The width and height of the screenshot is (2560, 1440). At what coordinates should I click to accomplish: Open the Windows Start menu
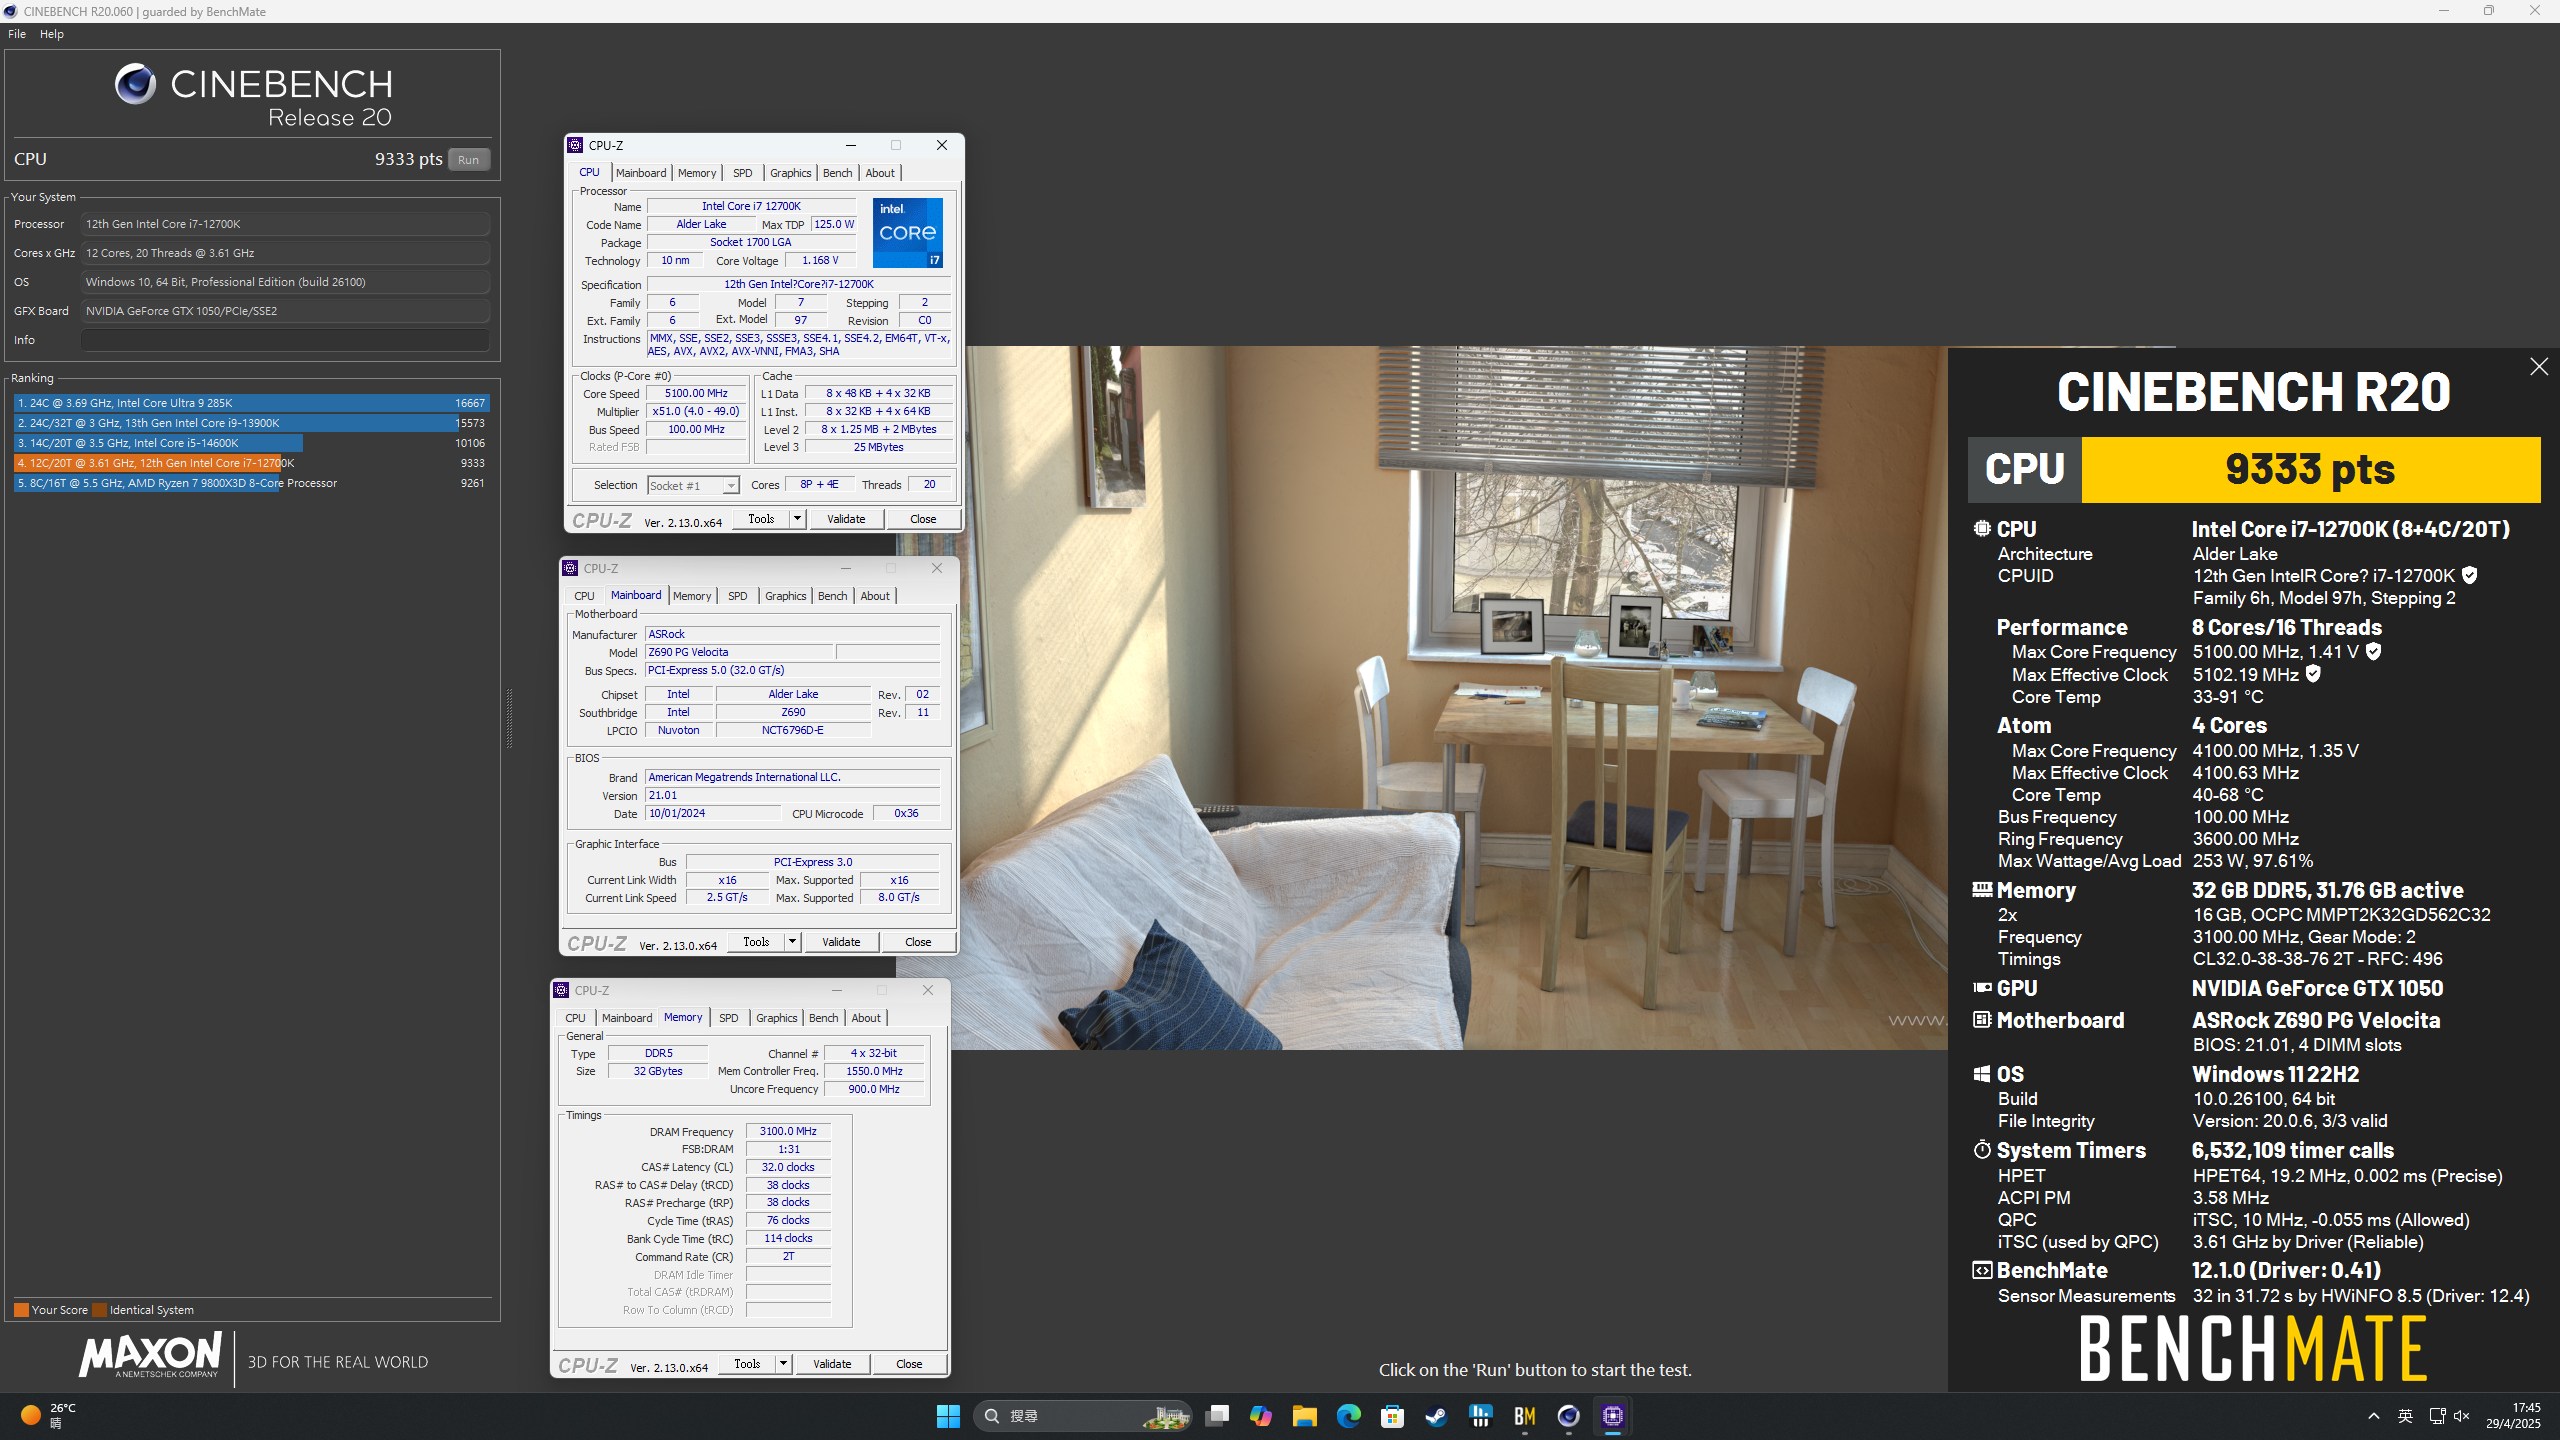coord(948,1416)
